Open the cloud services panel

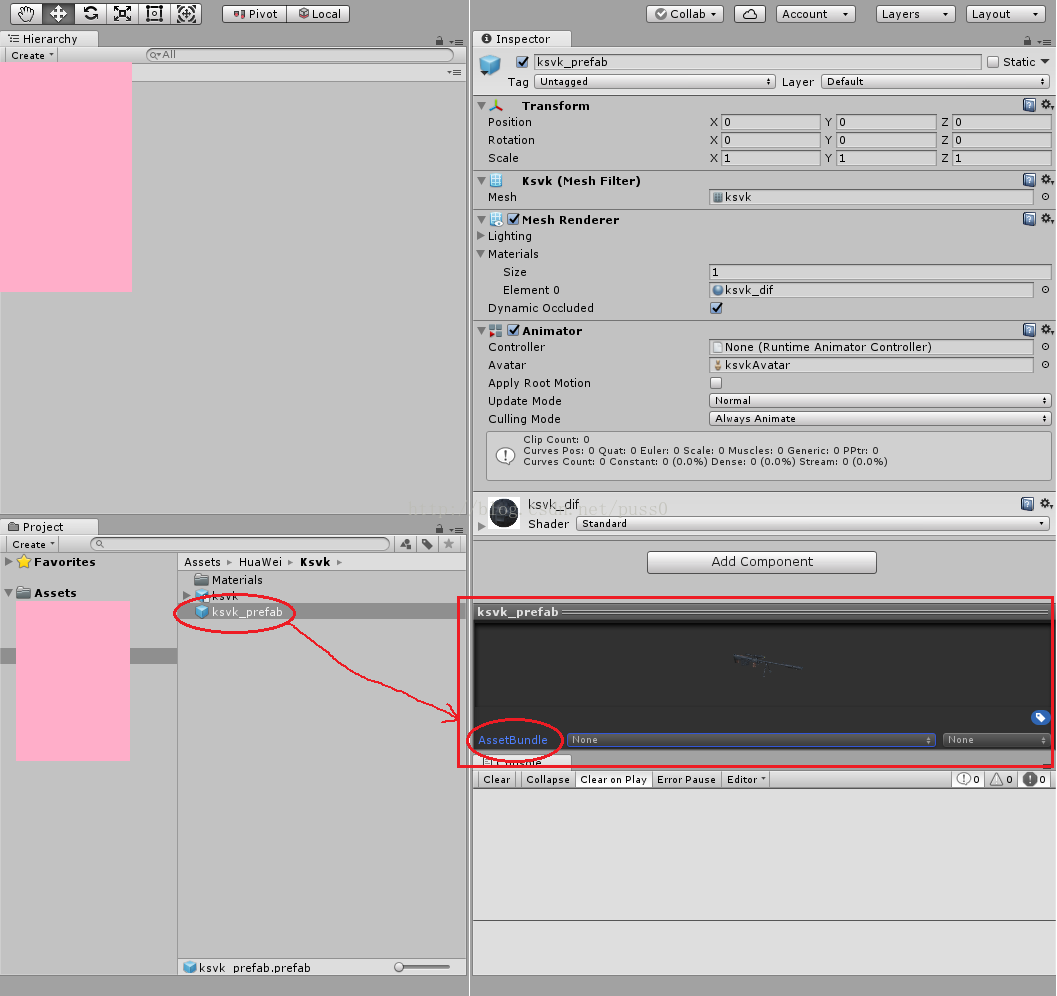pyautogui.click(x=750, y=14)
